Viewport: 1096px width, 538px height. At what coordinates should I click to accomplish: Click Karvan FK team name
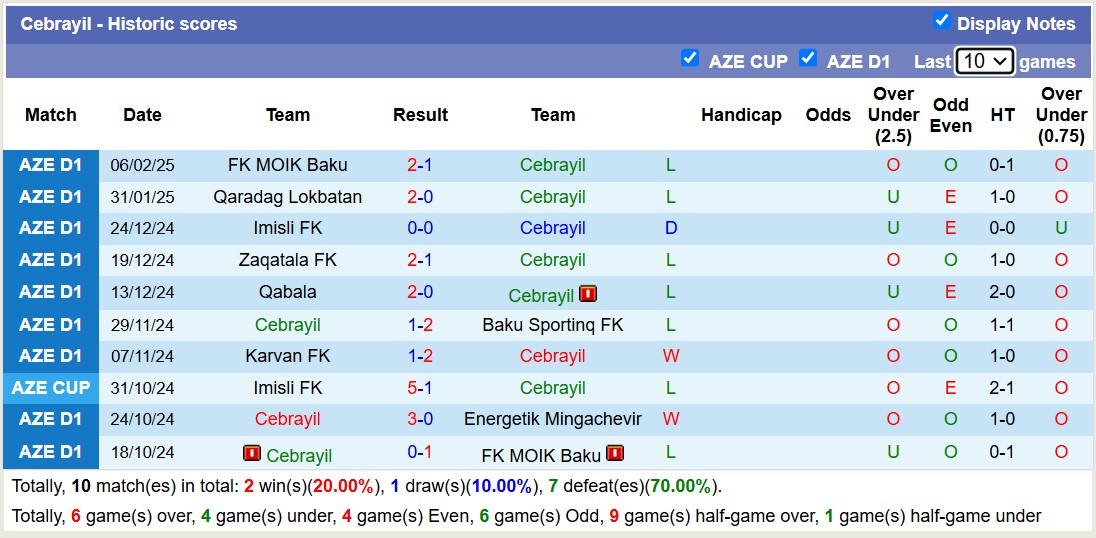click(x=288, y=356)
